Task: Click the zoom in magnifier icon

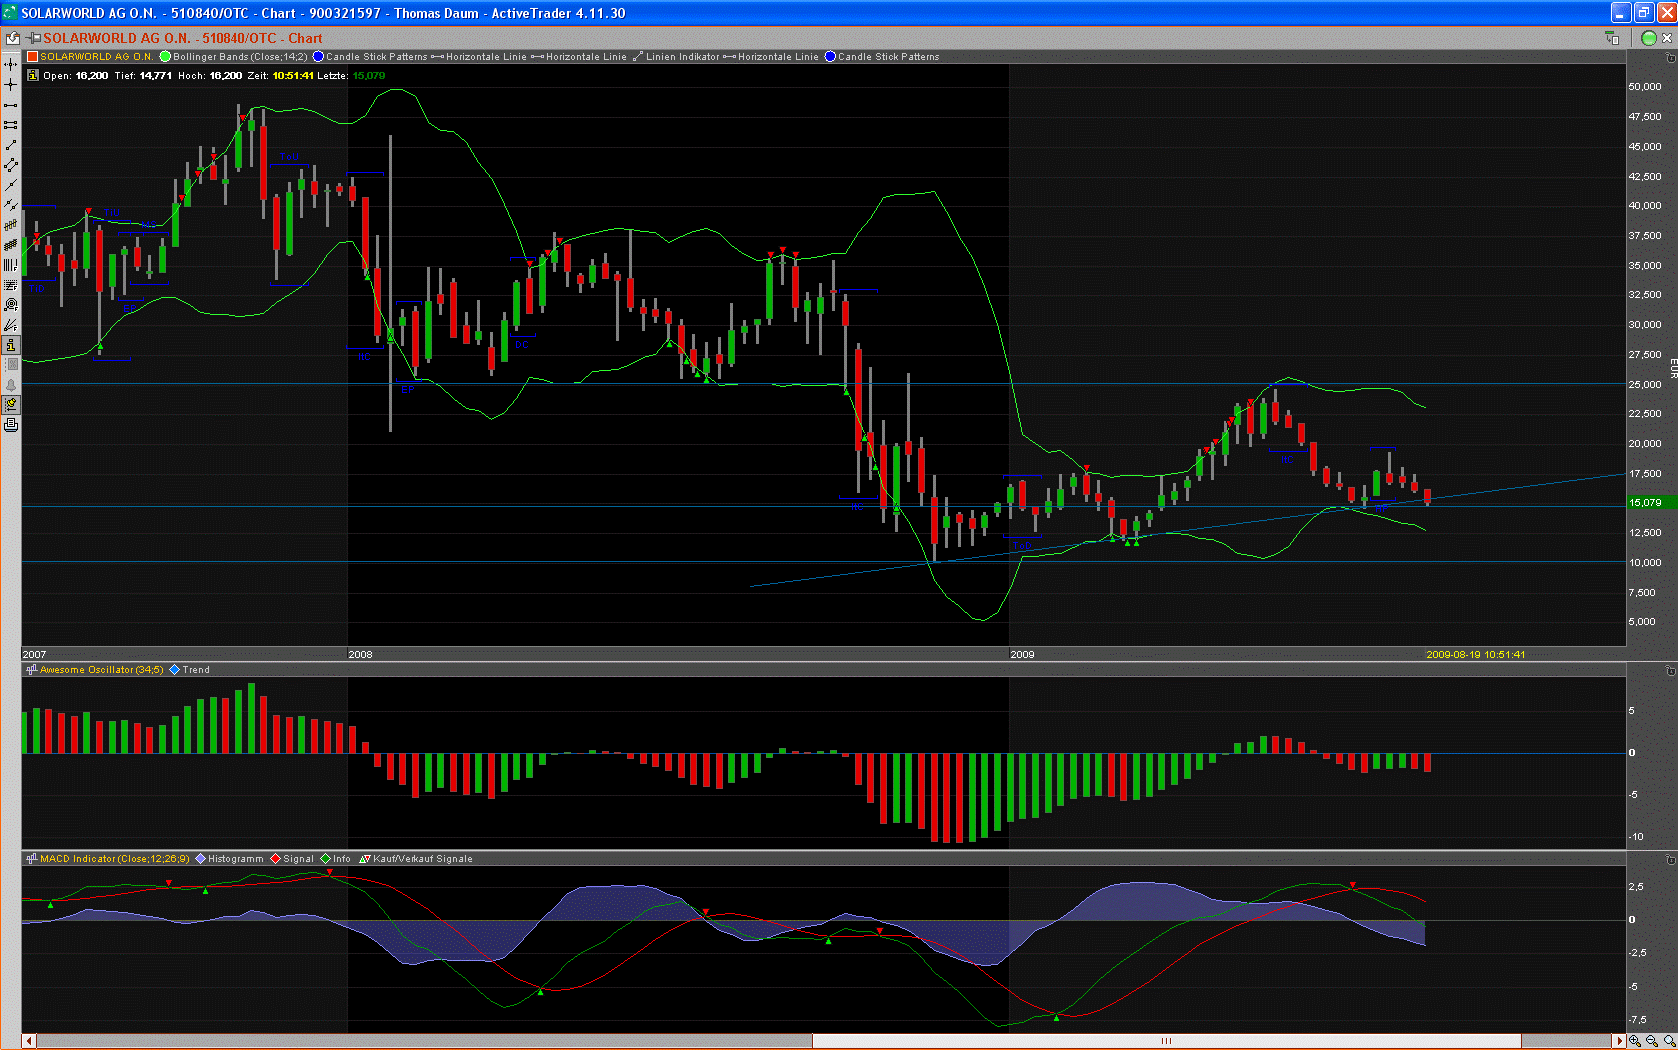Action: click(x=1635, y=1041)
